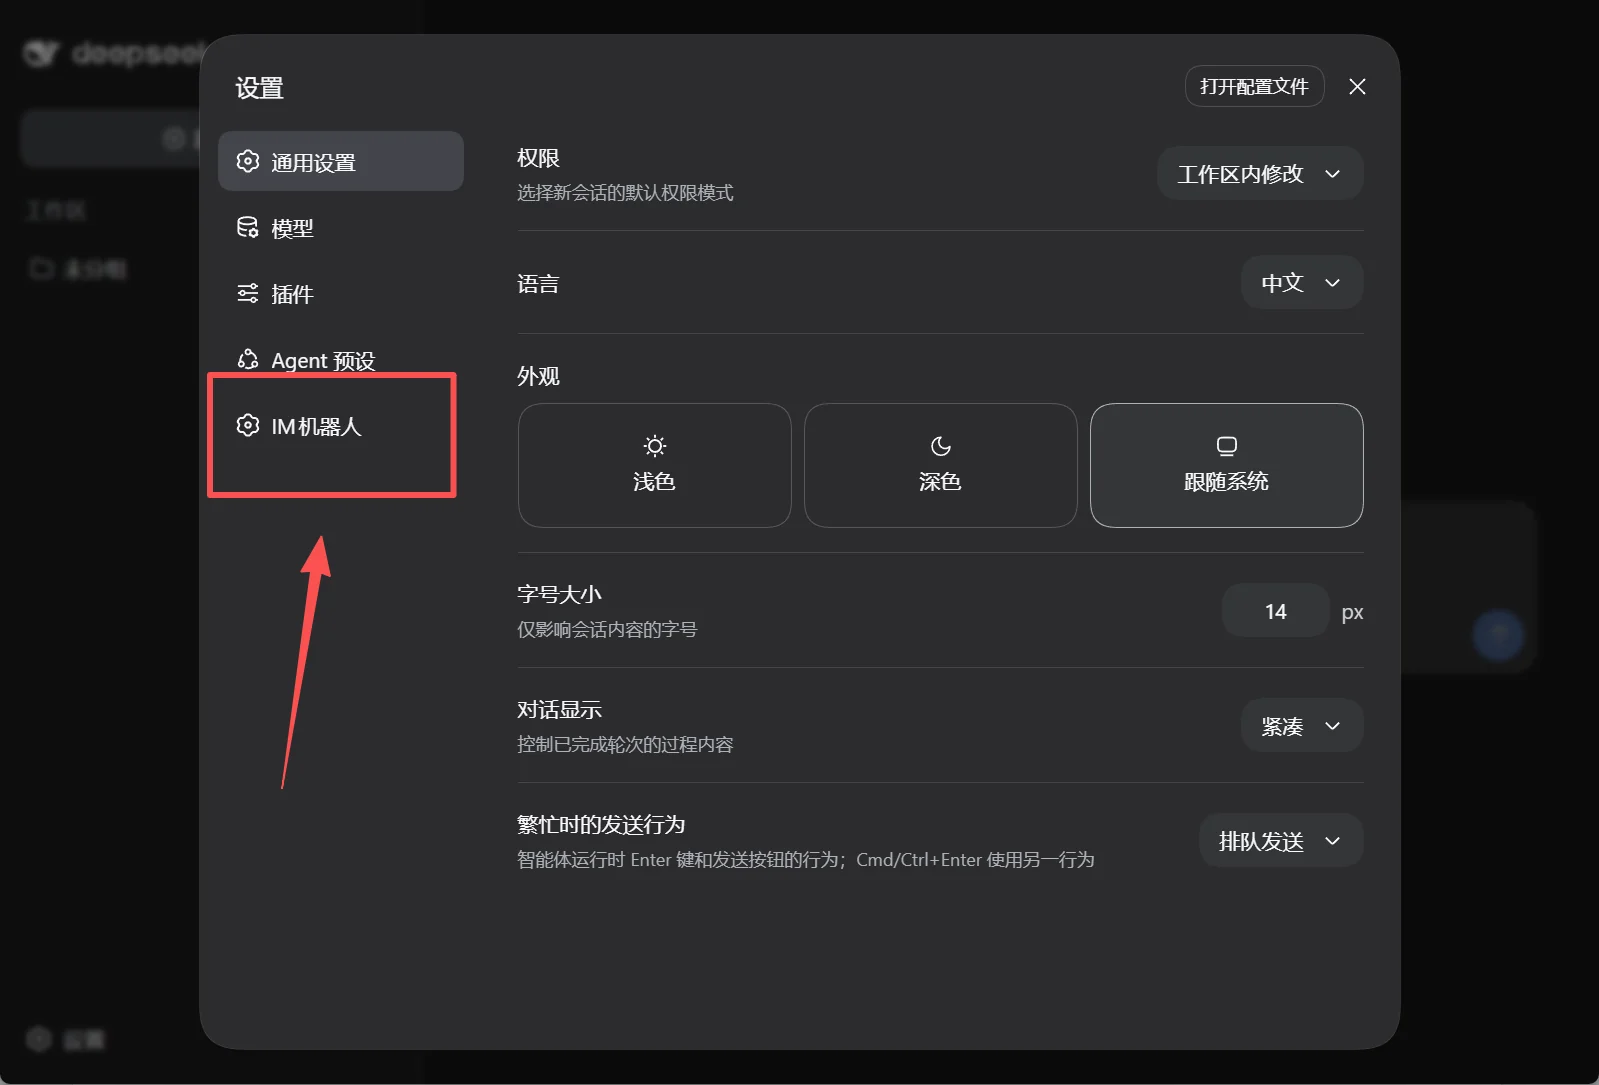
Task: Select the 浅色 light appearance option
Action: tap(654, 465)
